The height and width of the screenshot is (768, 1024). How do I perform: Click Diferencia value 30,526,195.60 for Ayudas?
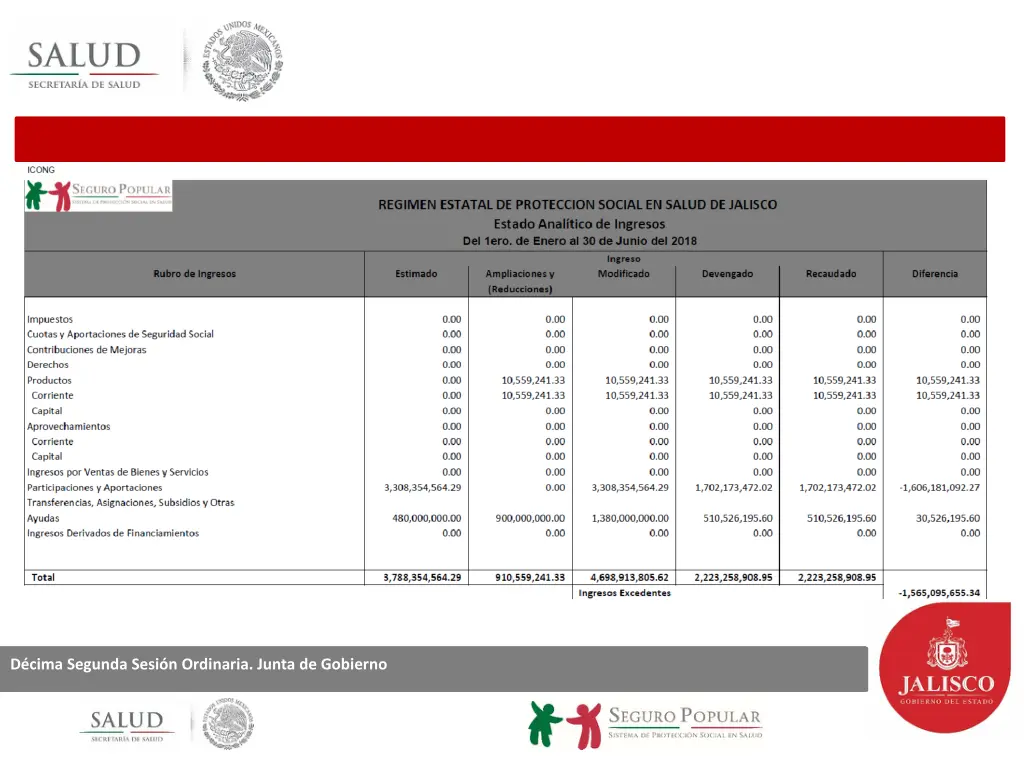pyautogui.click(x=948, y=519)
